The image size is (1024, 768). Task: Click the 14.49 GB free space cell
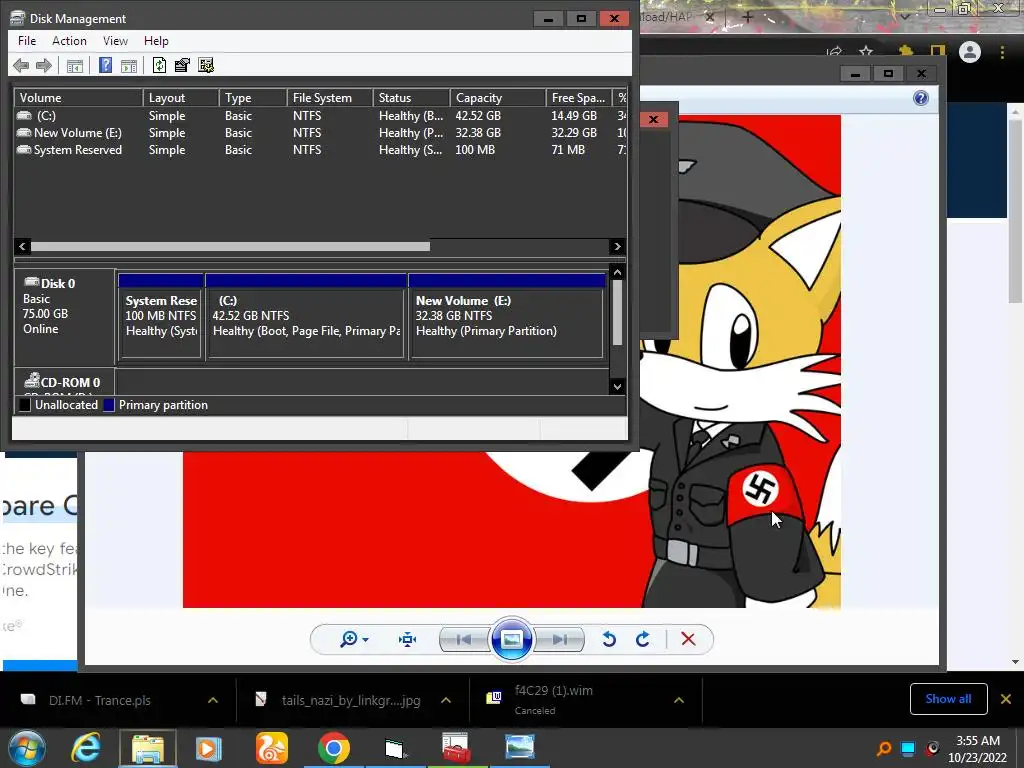(x=574, y=116)
